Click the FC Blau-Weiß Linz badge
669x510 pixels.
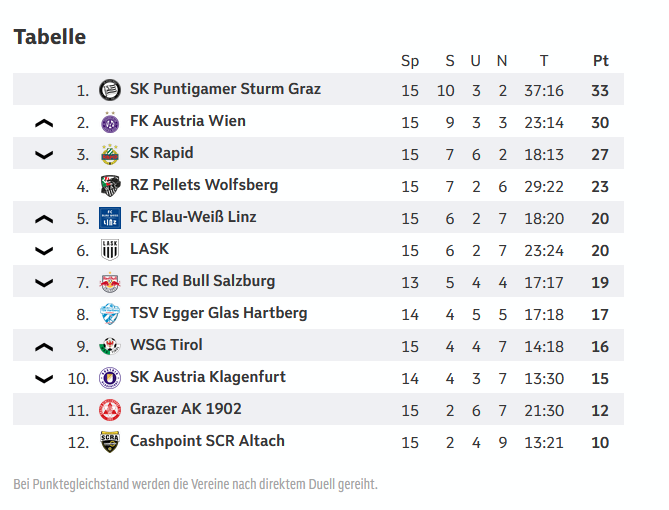coord(110,218)
